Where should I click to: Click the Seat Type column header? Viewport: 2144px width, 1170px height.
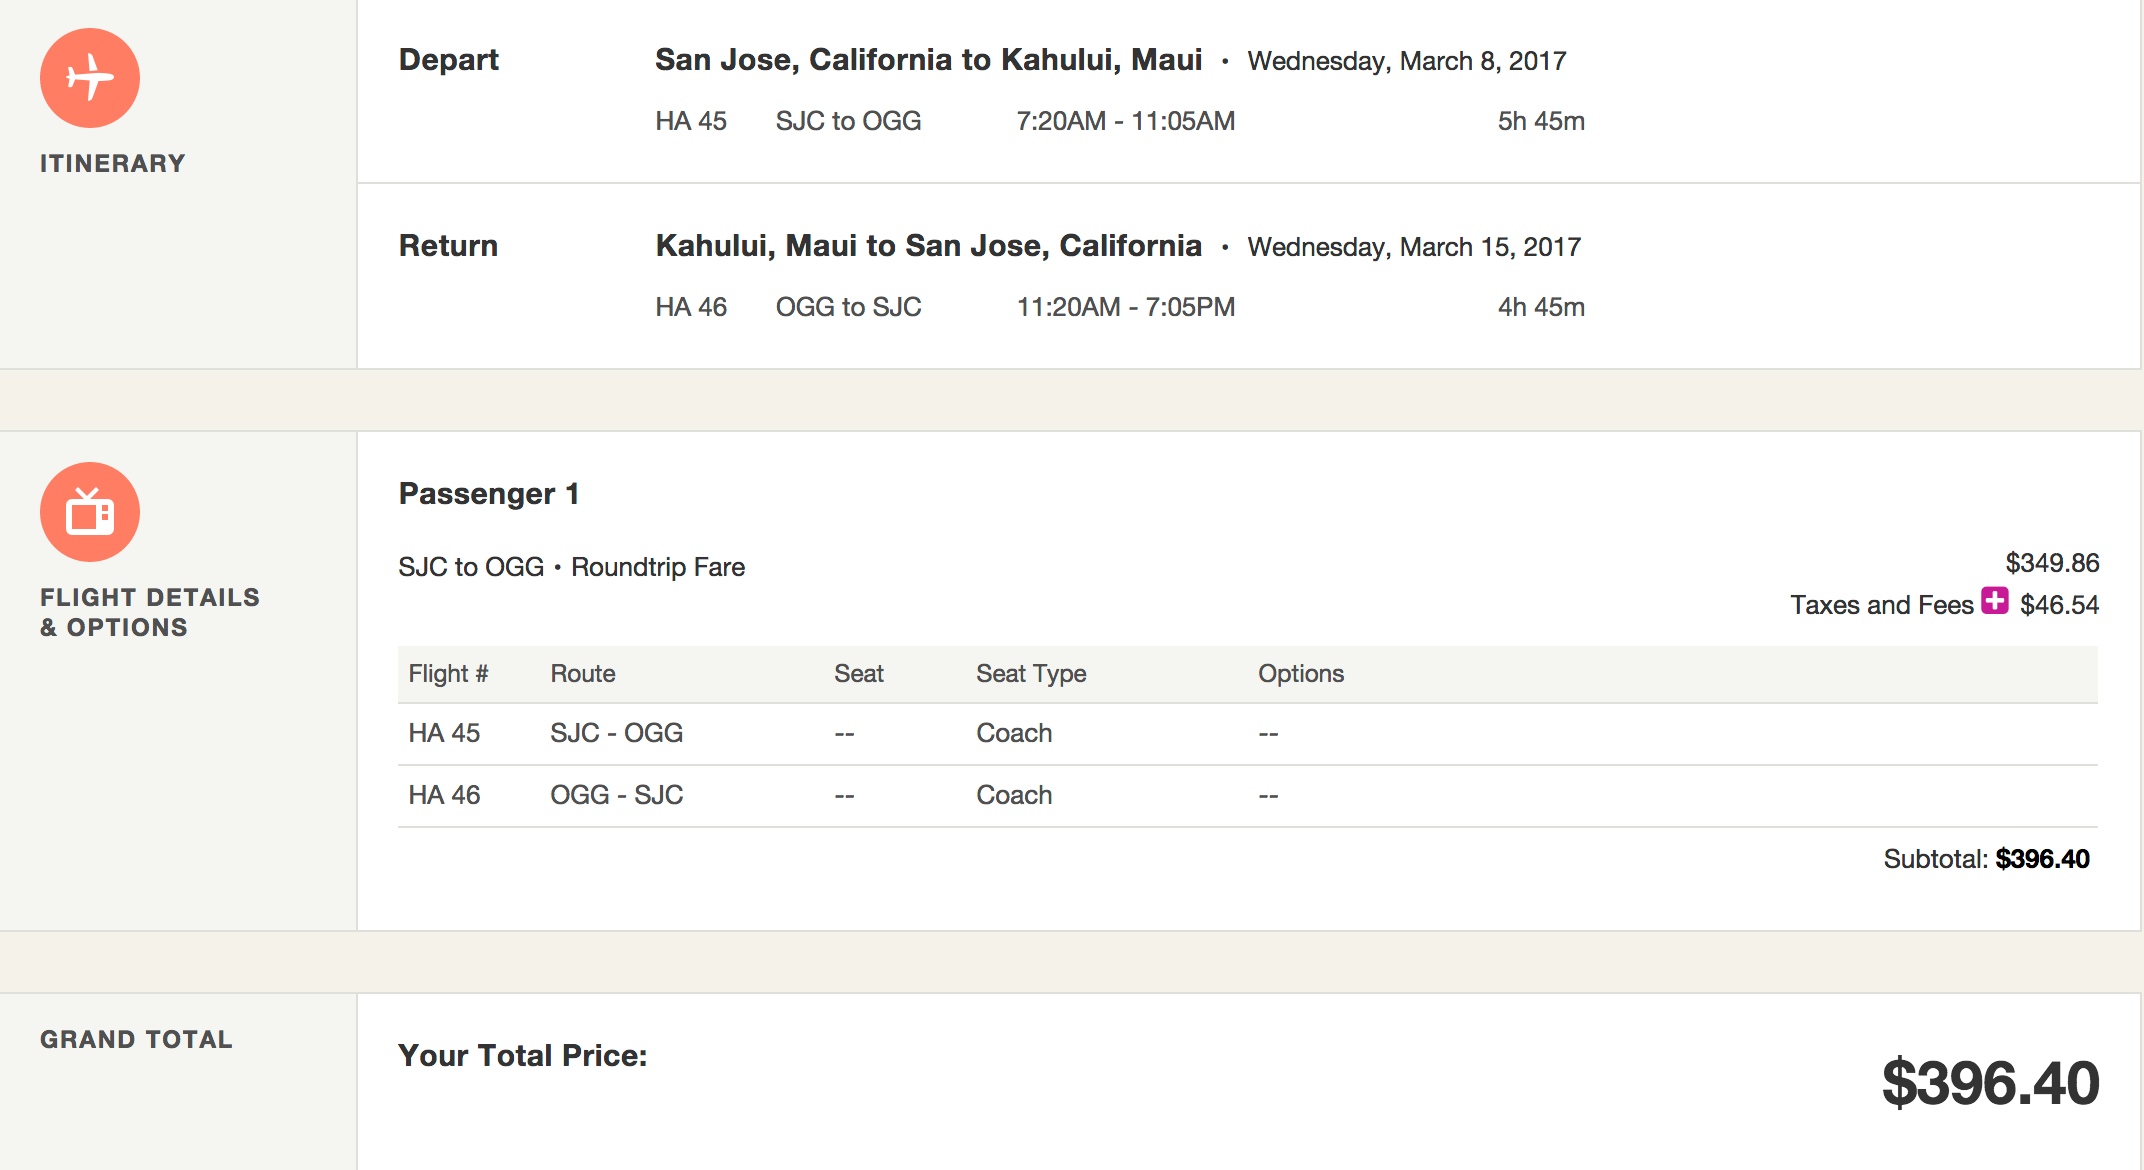(x=1031, y=674)
